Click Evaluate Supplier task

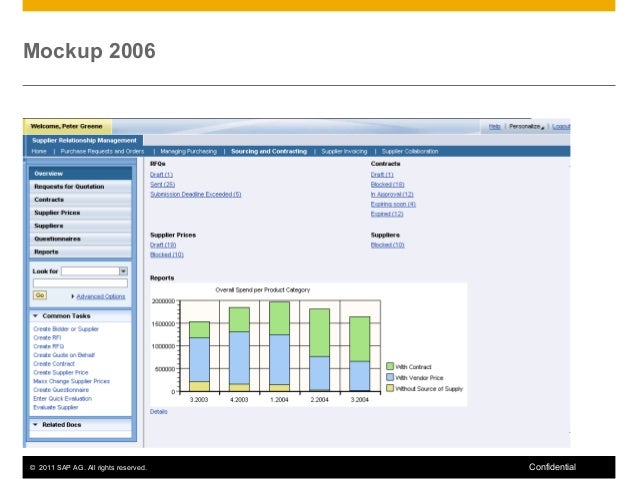[x=56, y=407]
